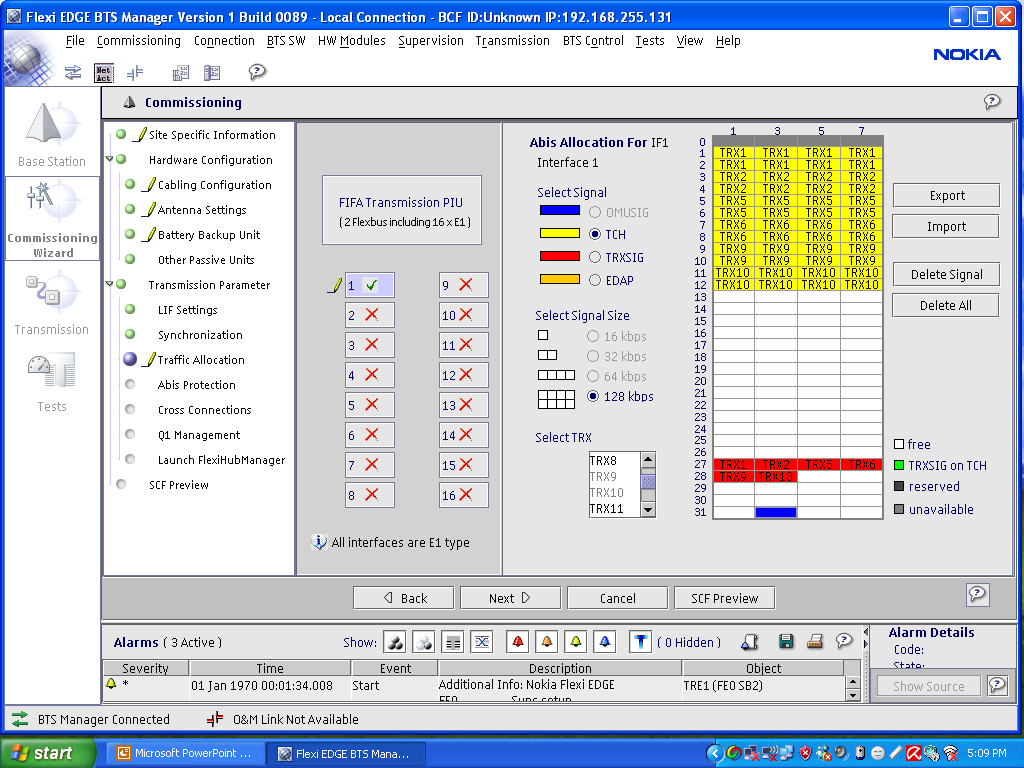
Task: Click the connect arrows toolbar icon
Action: (73, 72)
